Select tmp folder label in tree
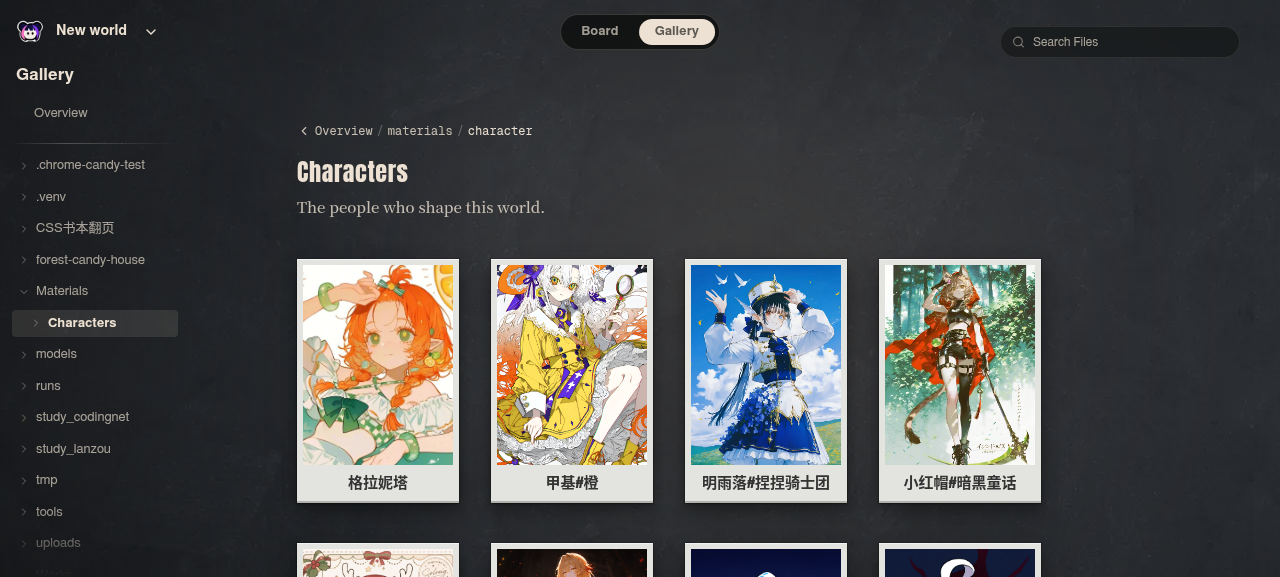 47,480
